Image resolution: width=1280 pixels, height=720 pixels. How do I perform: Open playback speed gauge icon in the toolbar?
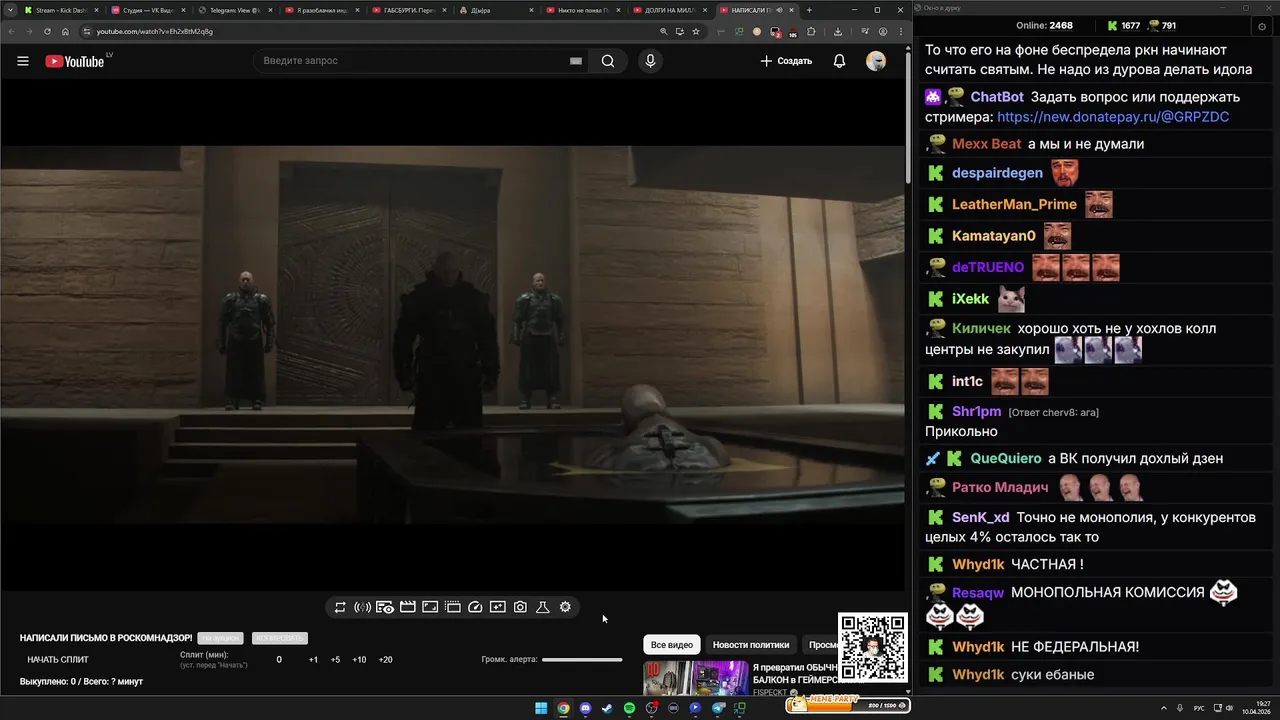click(x=475, y=607)
